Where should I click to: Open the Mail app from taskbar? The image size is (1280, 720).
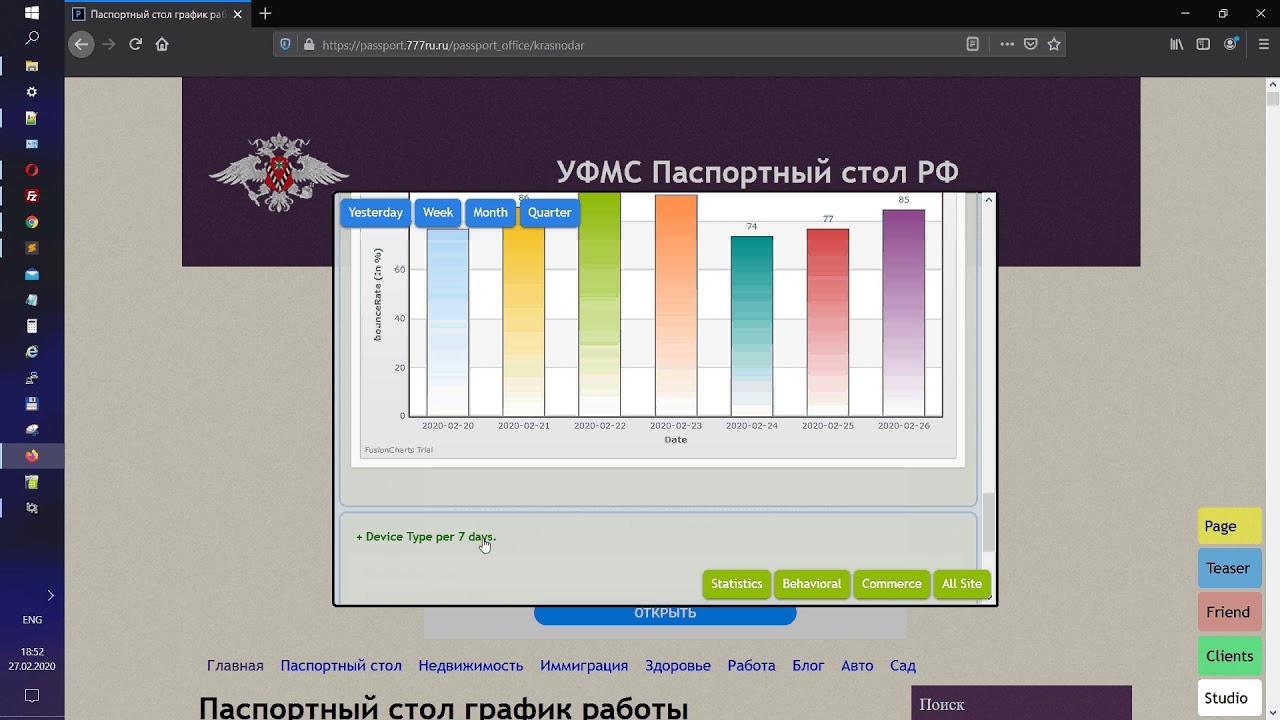pos(32,274)
